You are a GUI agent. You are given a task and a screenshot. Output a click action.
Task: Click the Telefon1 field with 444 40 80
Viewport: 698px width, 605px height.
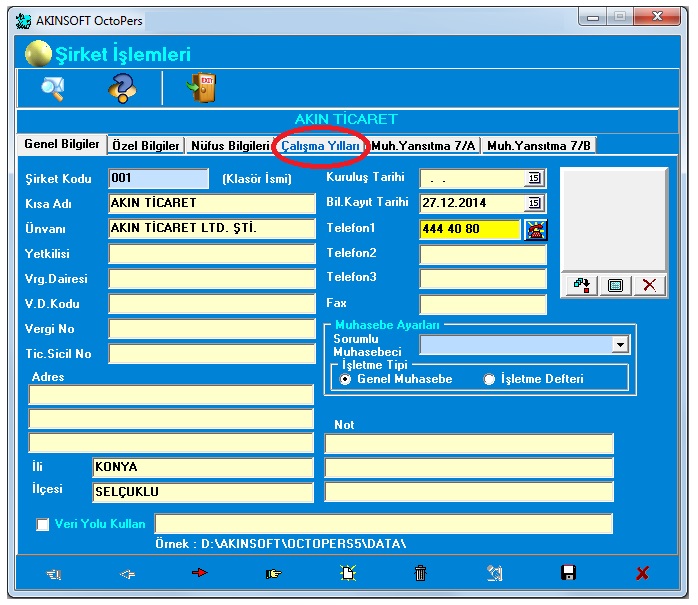tap(470, 229)
